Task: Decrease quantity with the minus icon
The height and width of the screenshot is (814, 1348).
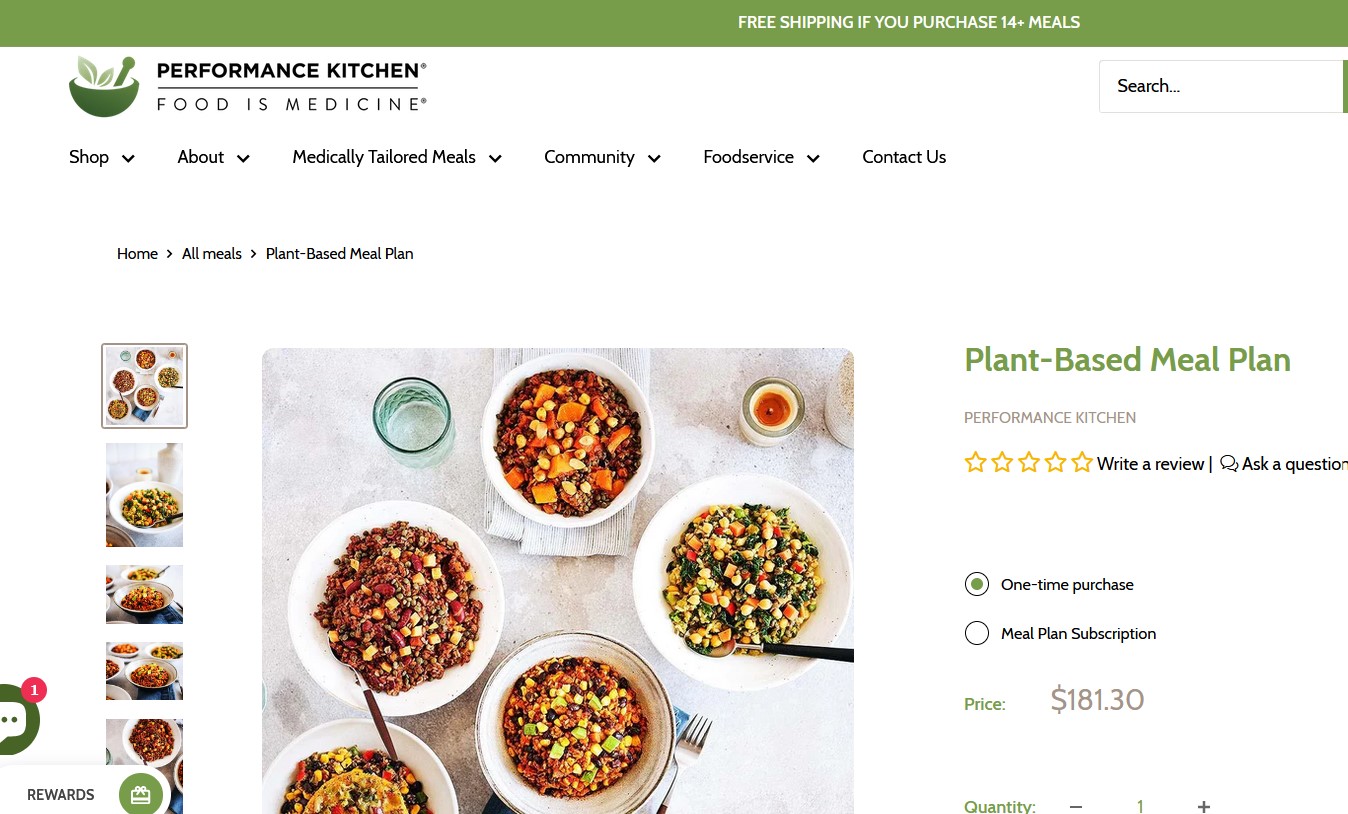Action: tap(1075, 806)
